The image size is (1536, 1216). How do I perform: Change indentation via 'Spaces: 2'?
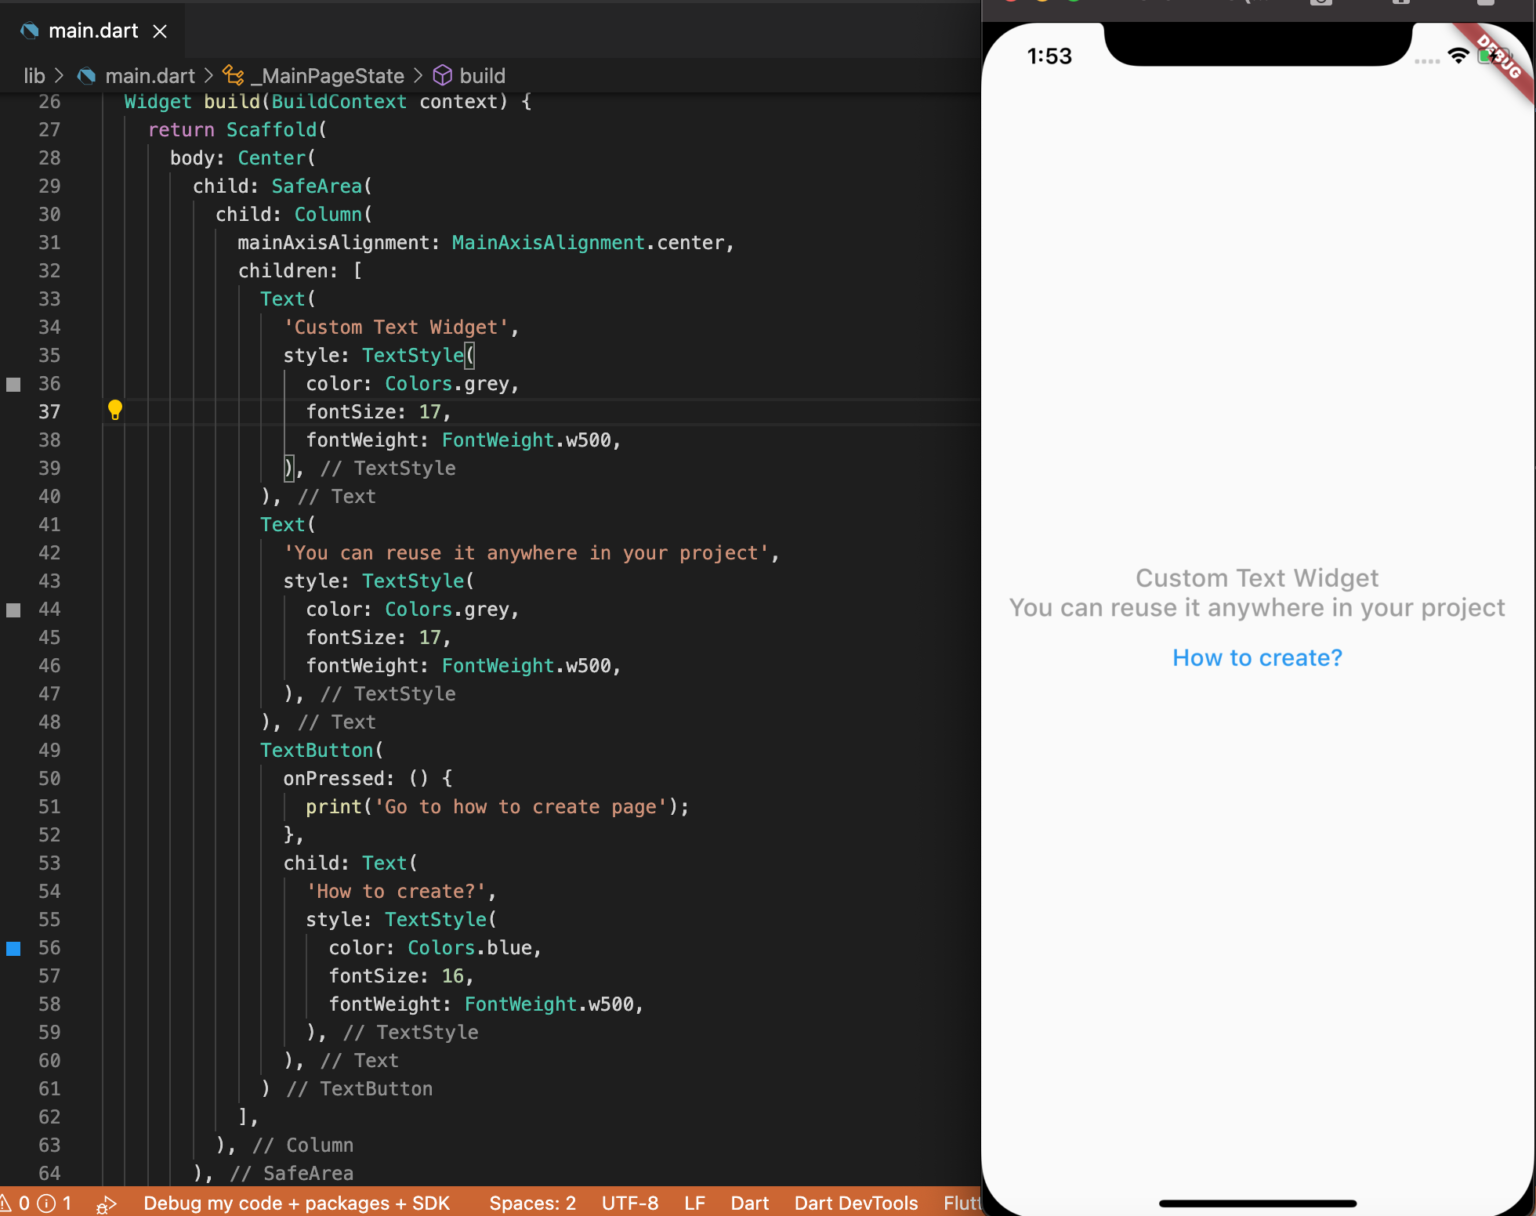(x=532, y=1203)
